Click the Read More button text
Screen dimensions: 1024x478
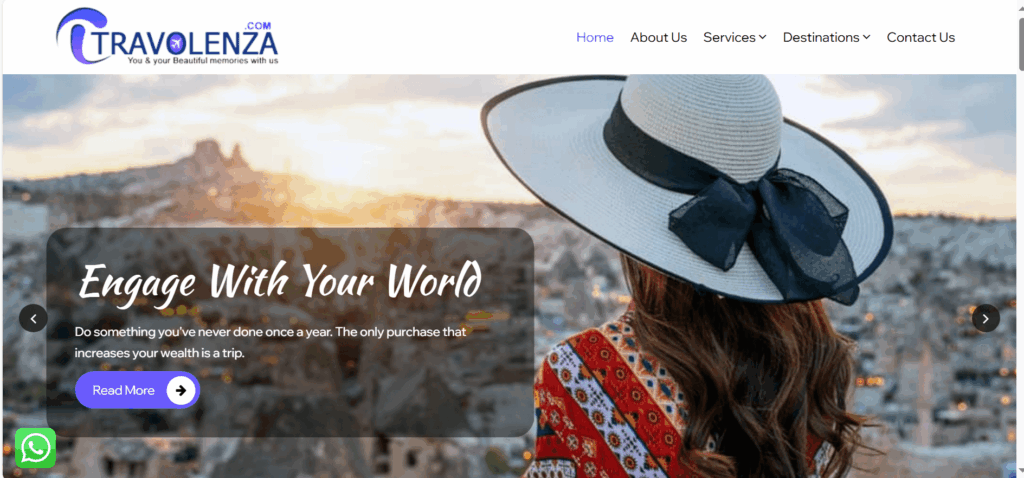123,390
